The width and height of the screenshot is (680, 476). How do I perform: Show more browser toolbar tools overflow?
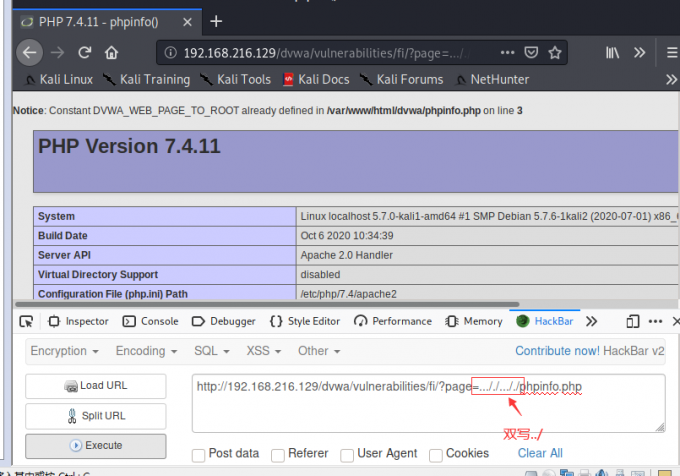tap(639, 53)
